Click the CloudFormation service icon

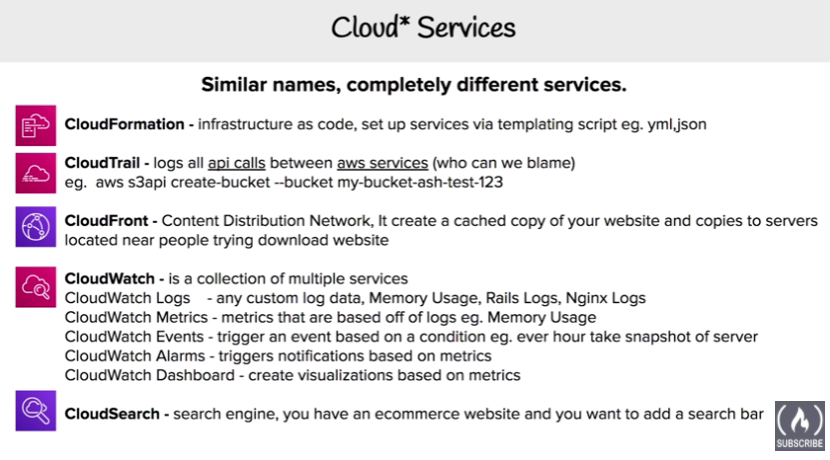[35, 125]
